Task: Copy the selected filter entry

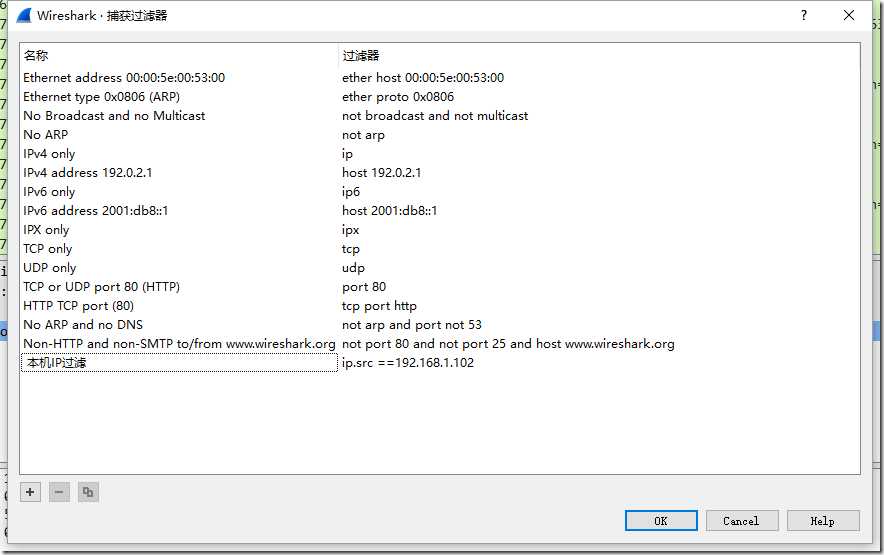Action: click(88, 492)
